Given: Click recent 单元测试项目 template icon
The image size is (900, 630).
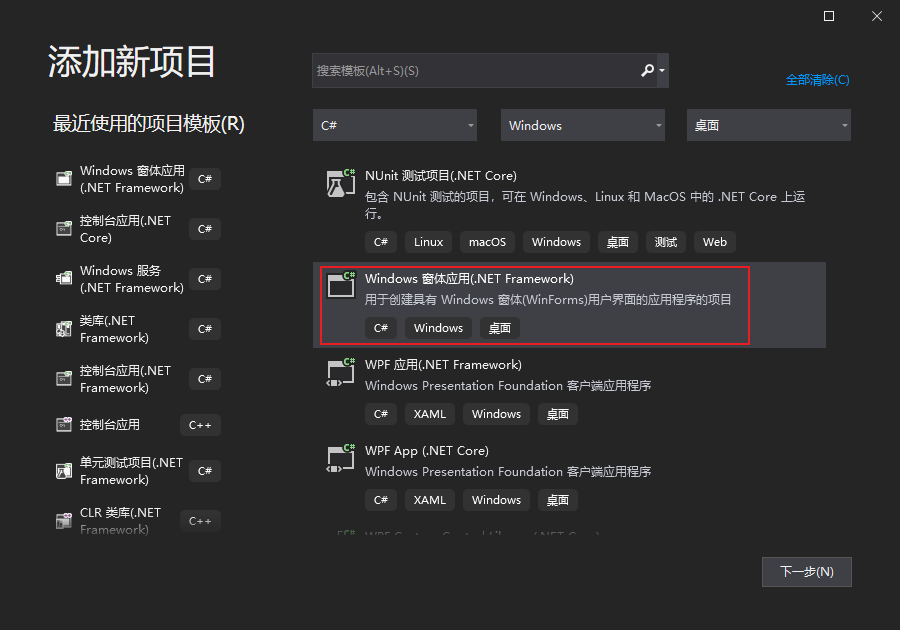Looking at the screenshot, I should (64, 470).
